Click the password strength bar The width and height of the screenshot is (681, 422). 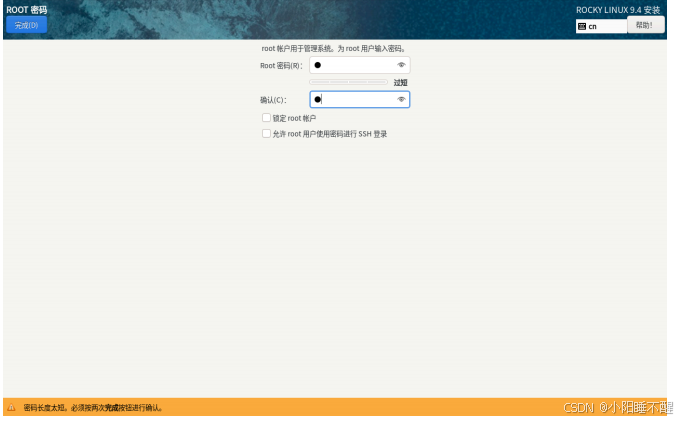click(348, 82)
